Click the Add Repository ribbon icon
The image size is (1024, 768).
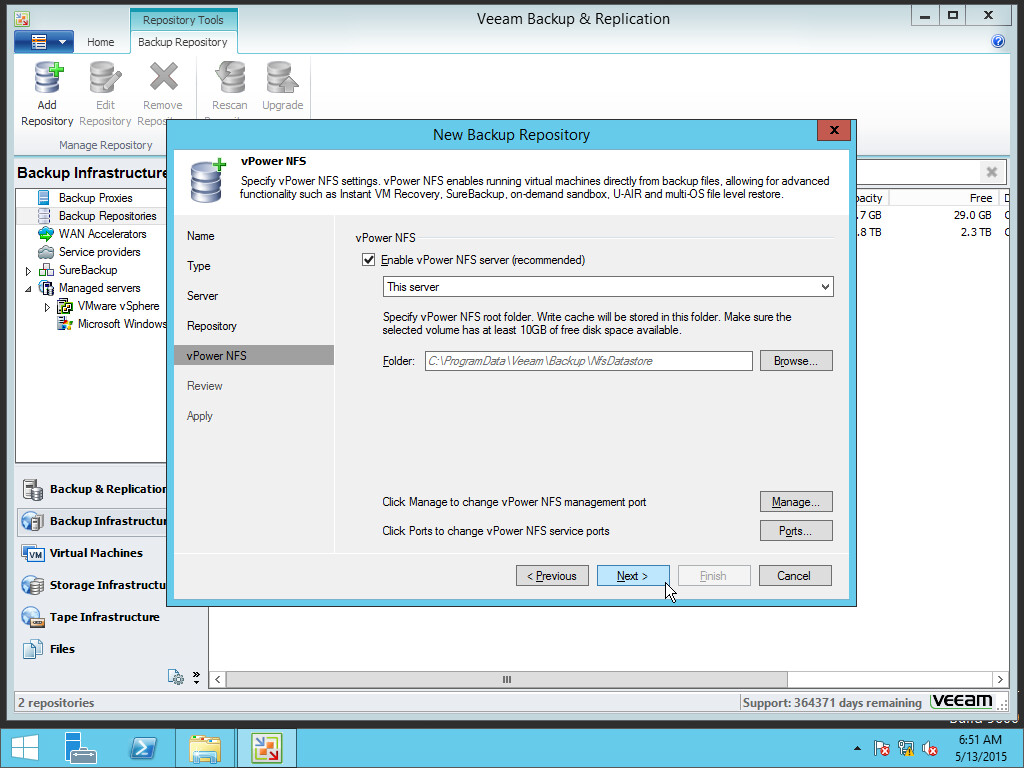48,78
